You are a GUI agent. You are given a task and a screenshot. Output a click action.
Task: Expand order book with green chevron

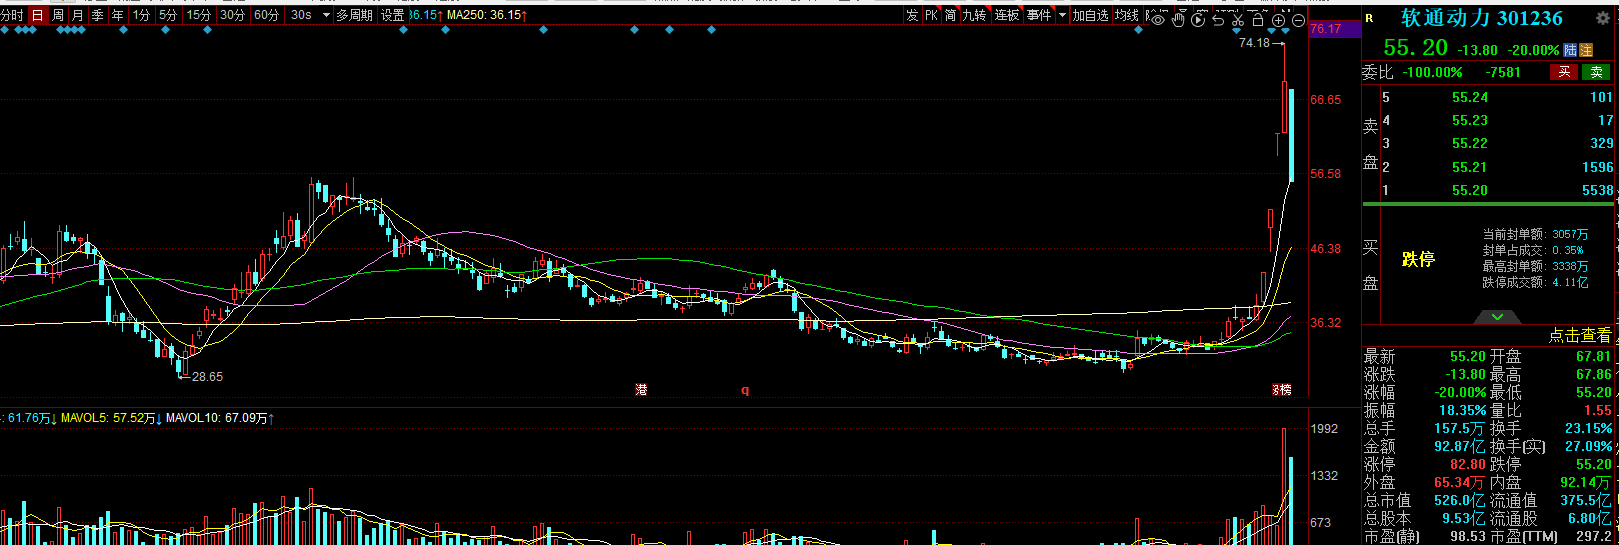pyautogui.click(x=1497, y=317)
